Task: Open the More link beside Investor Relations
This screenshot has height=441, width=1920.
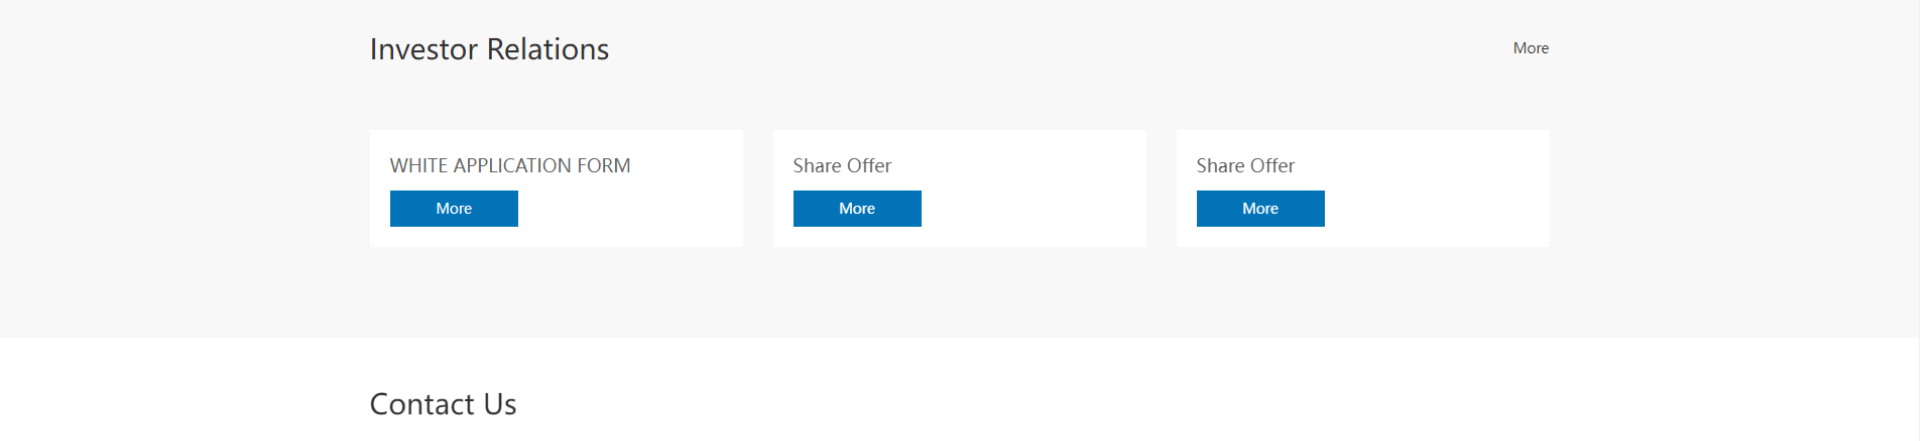Action: pos(1530,48)
